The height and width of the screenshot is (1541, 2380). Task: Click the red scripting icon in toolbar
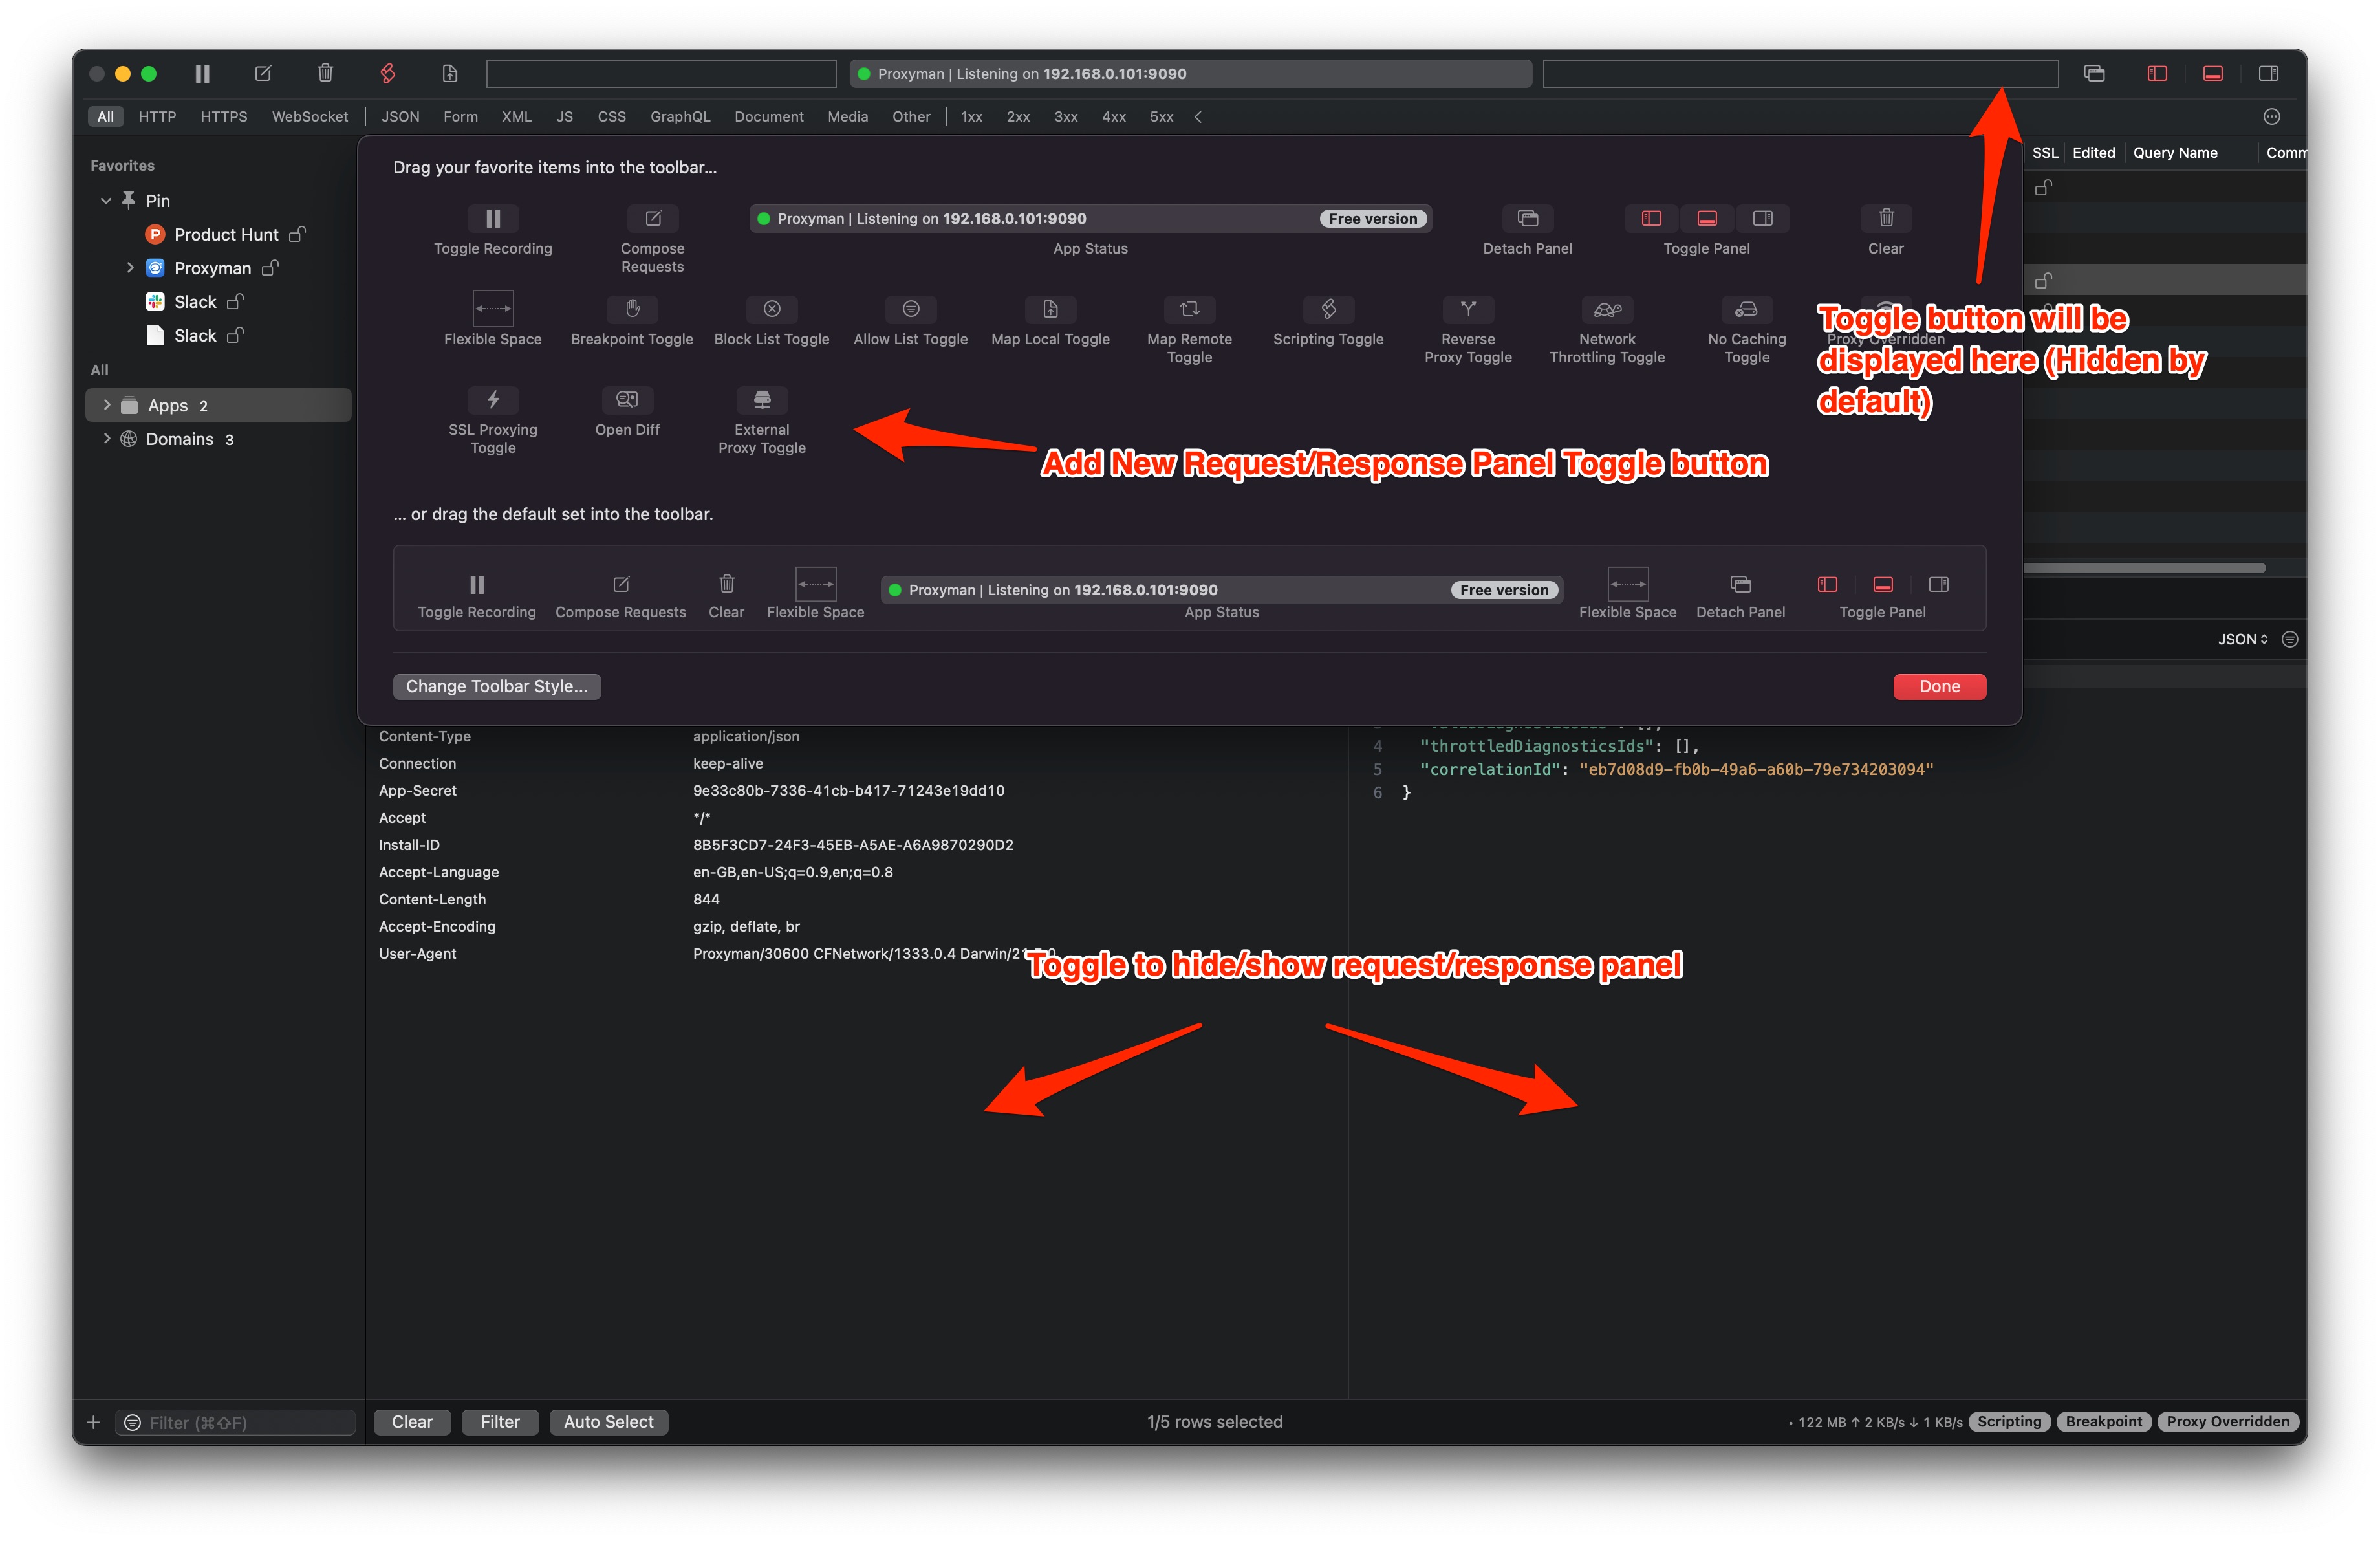[388, 73]
